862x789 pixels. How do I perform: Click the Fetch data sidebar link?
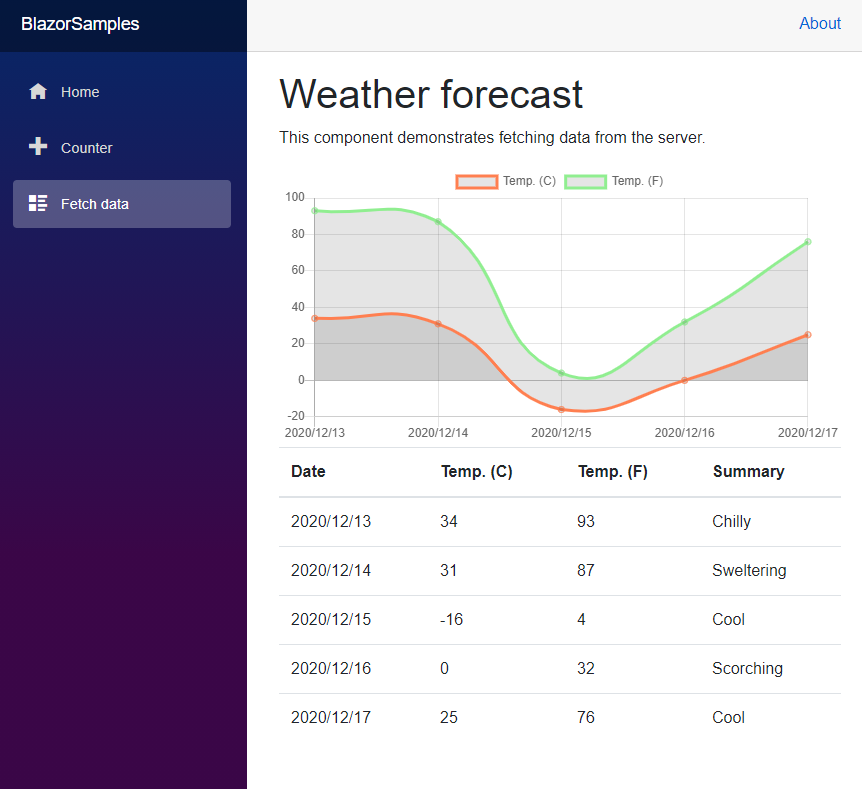94,203
